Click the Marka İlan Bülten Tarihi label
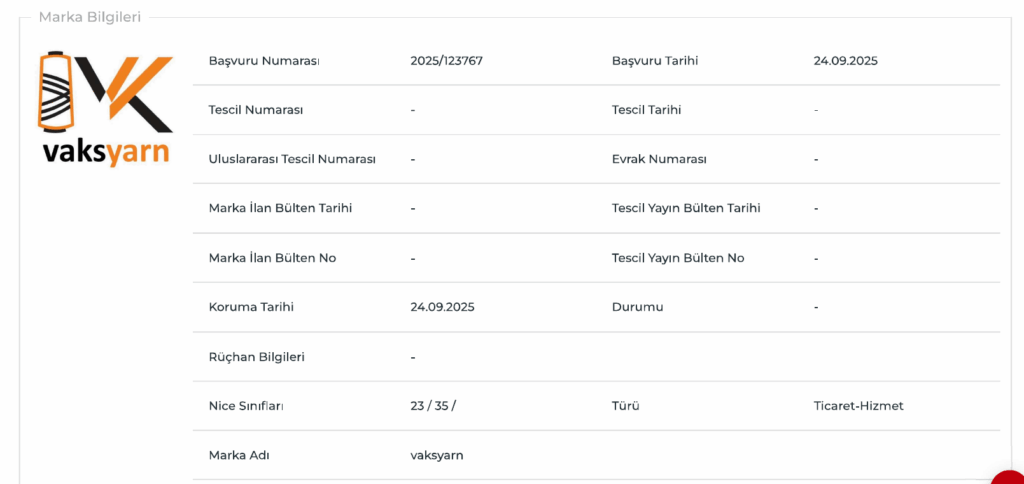Viewport: 1024px width, 484px height. pos(280,208)
